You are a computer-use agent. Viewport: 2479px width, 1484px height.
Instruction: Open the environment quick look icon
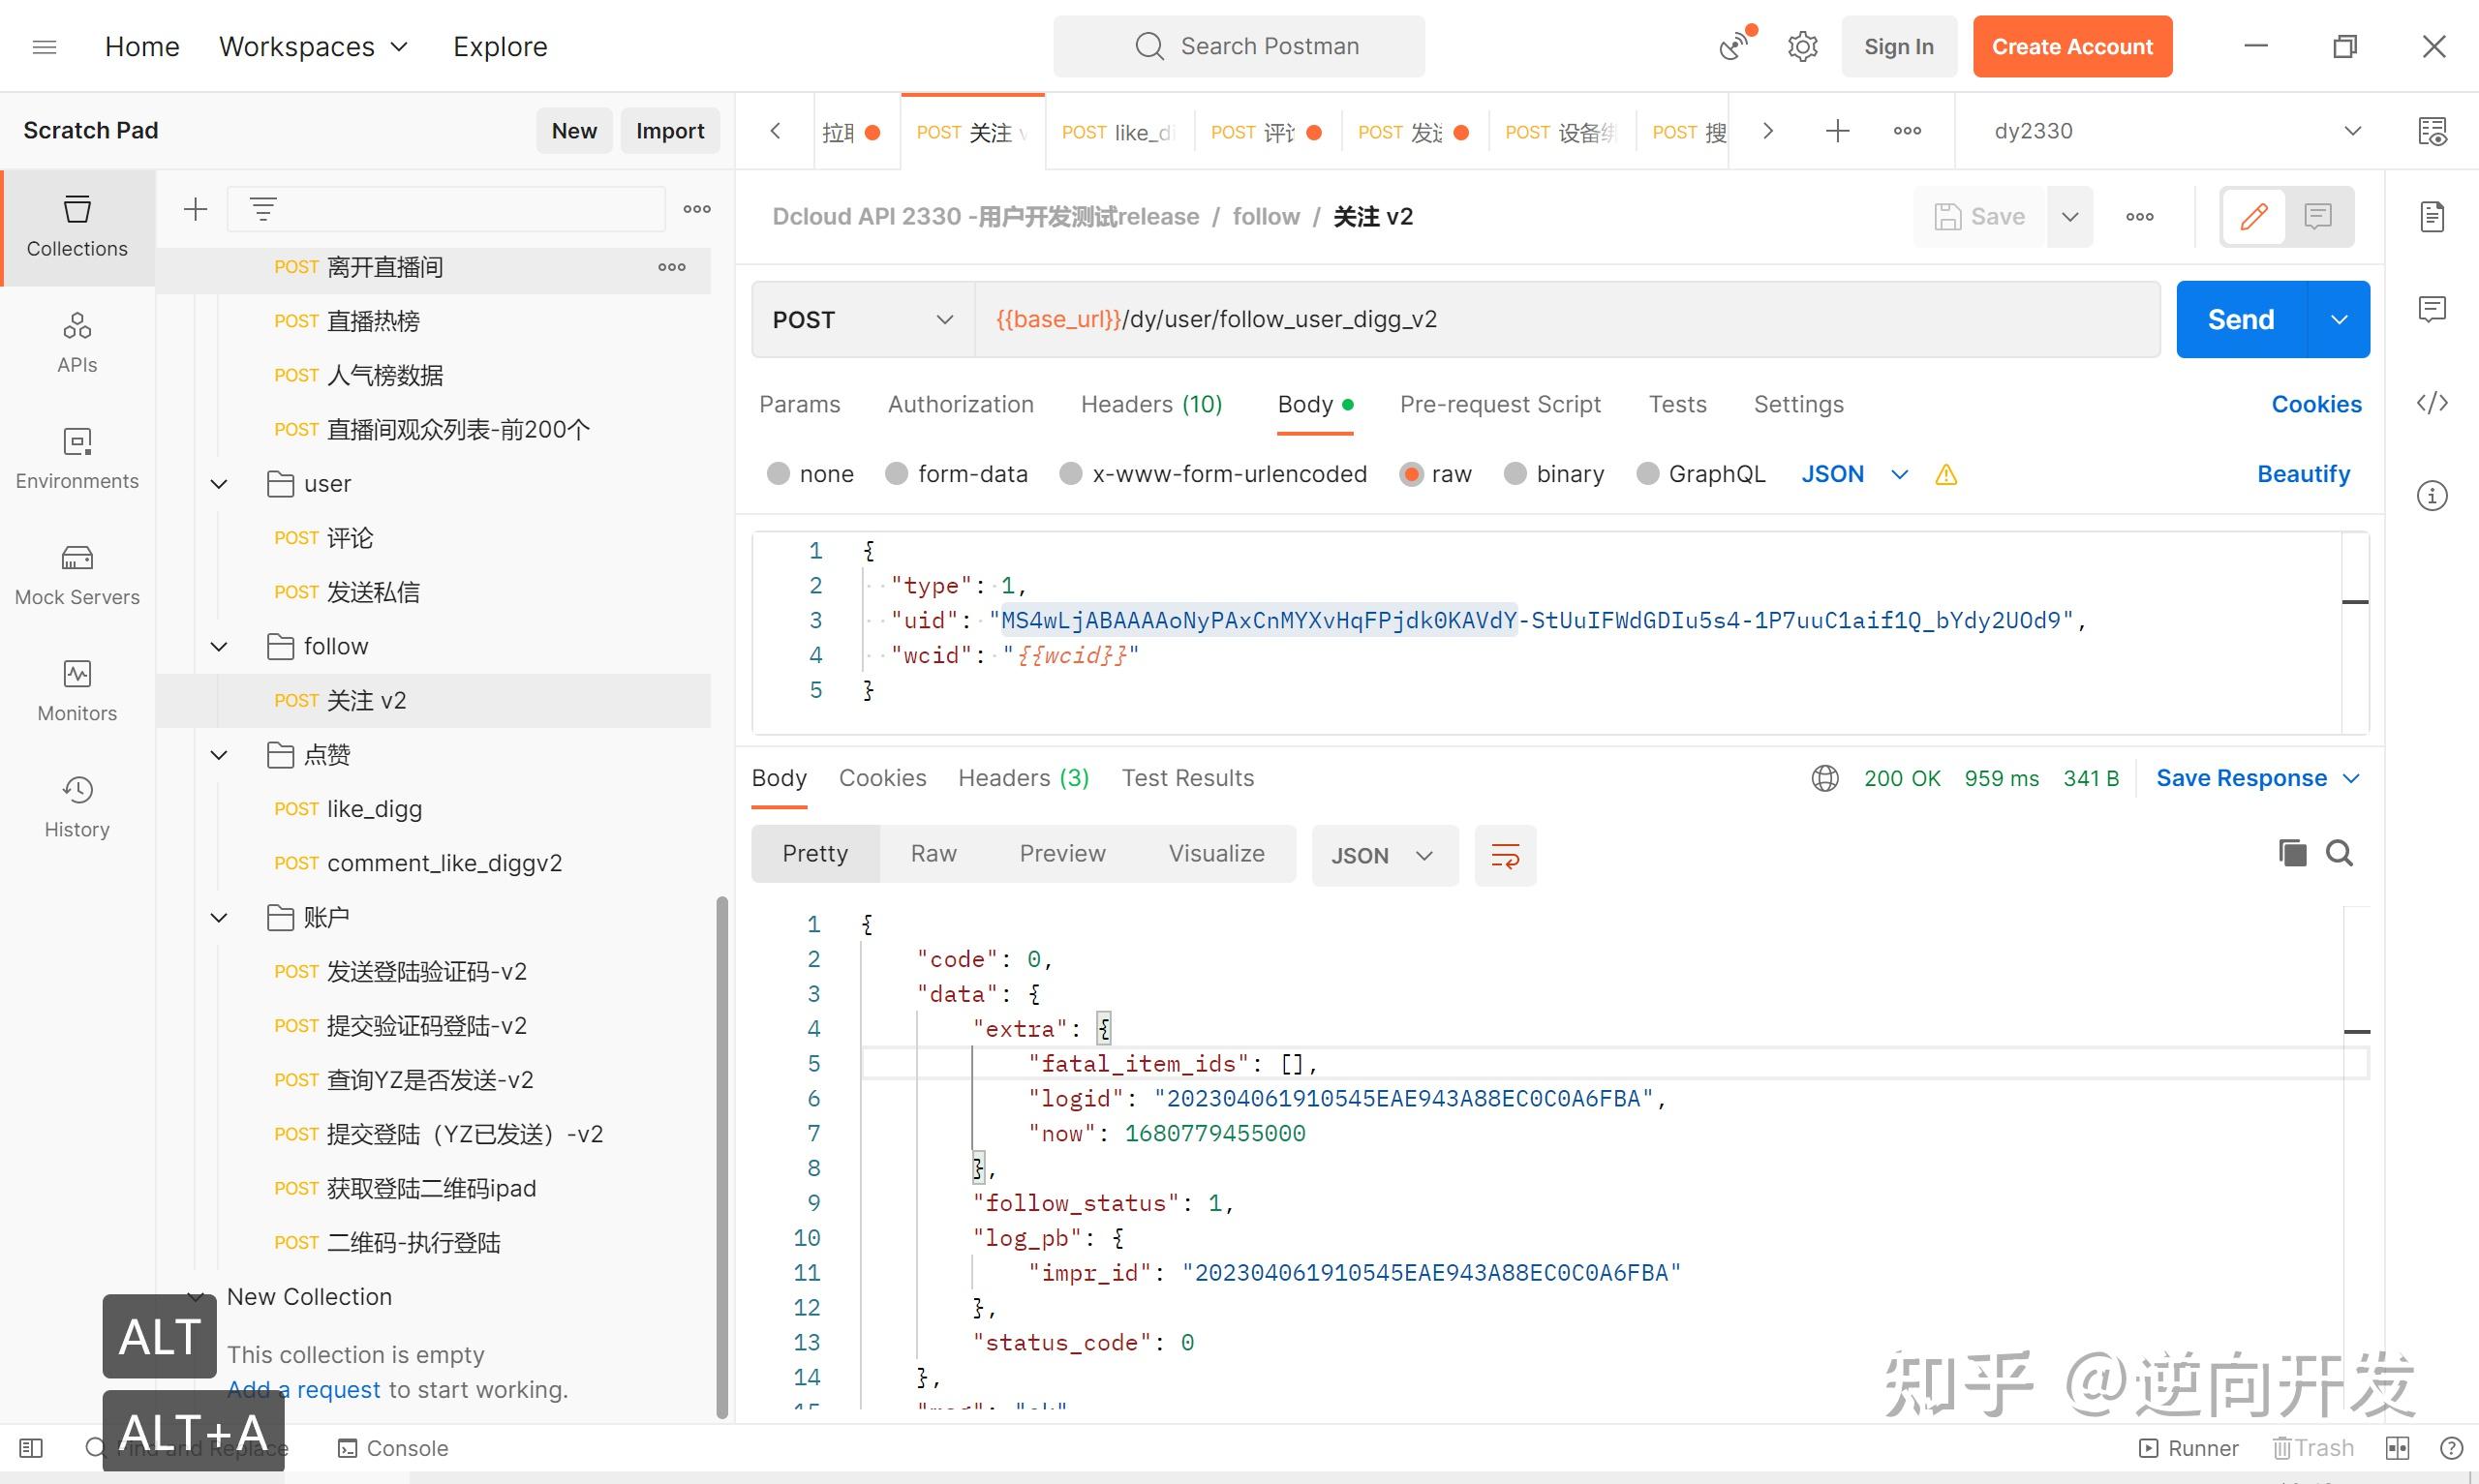click(x=2432, y=131)
